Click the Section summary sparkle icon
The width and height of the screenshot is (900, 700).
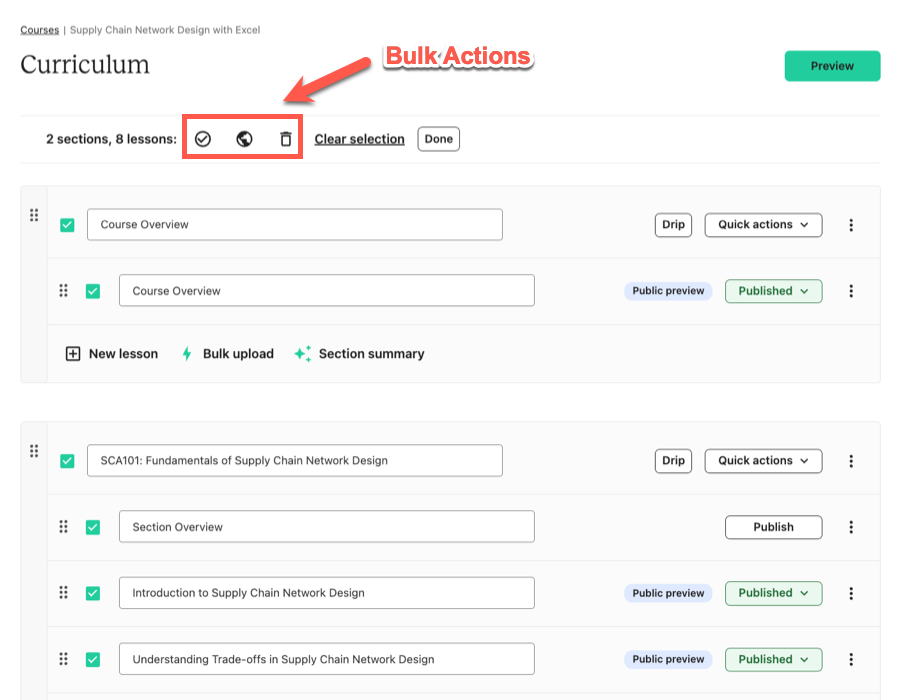tap(303, 353)
